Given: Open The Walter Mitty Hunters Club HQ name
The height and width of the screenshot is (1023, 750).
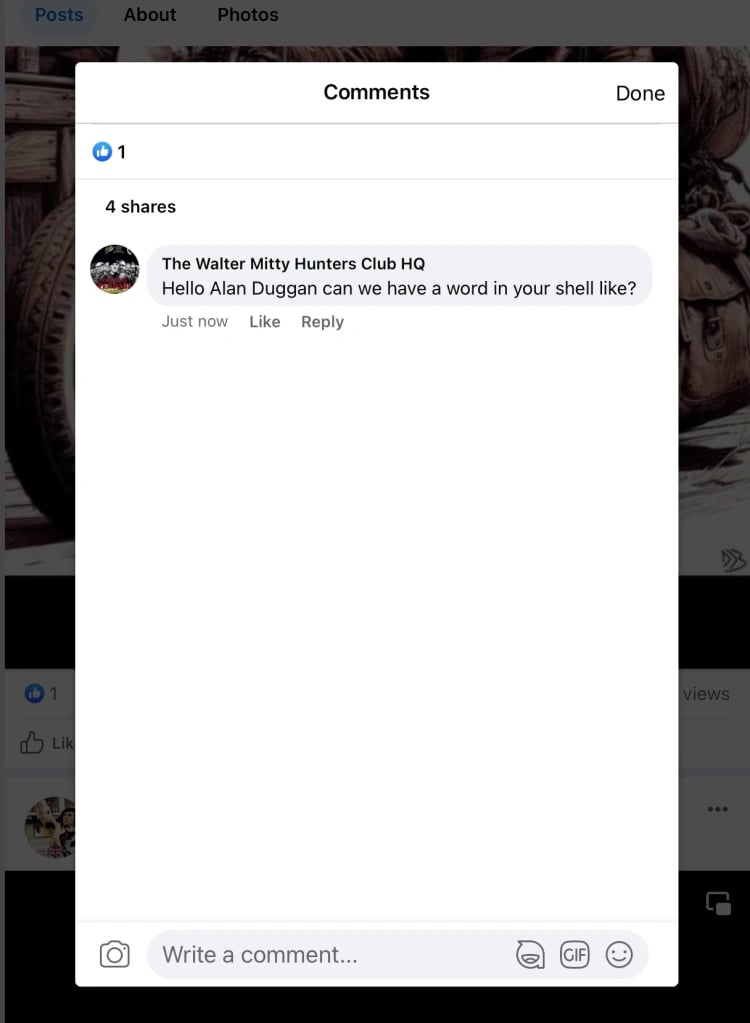Looking at the screenshot, I should (x=293, y=264).
